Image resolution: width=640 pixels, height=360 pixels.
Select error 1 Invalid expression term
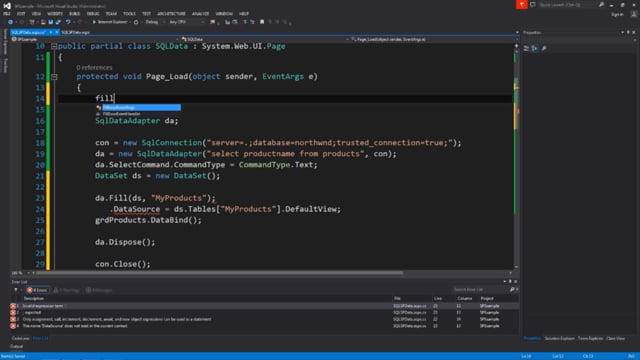[x=264, y=306]
